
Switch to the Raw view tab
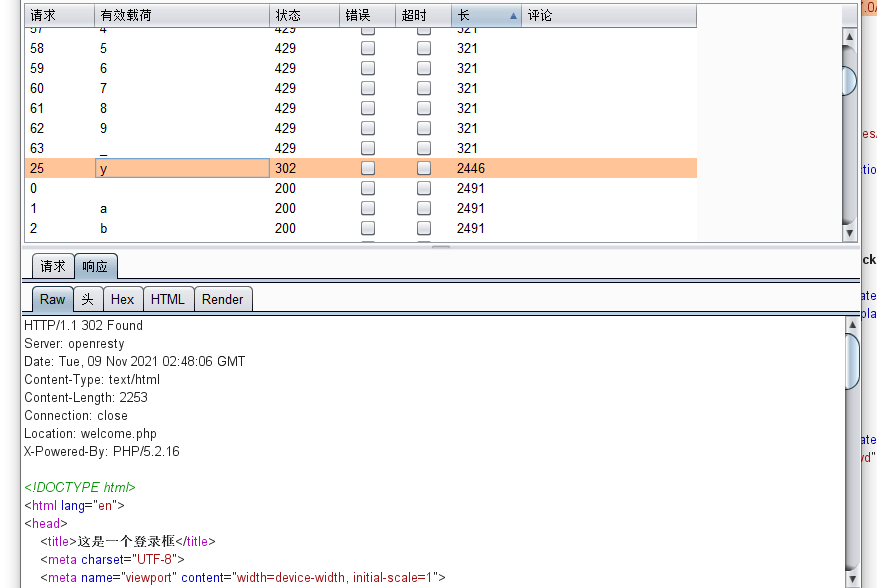point(53,299)
